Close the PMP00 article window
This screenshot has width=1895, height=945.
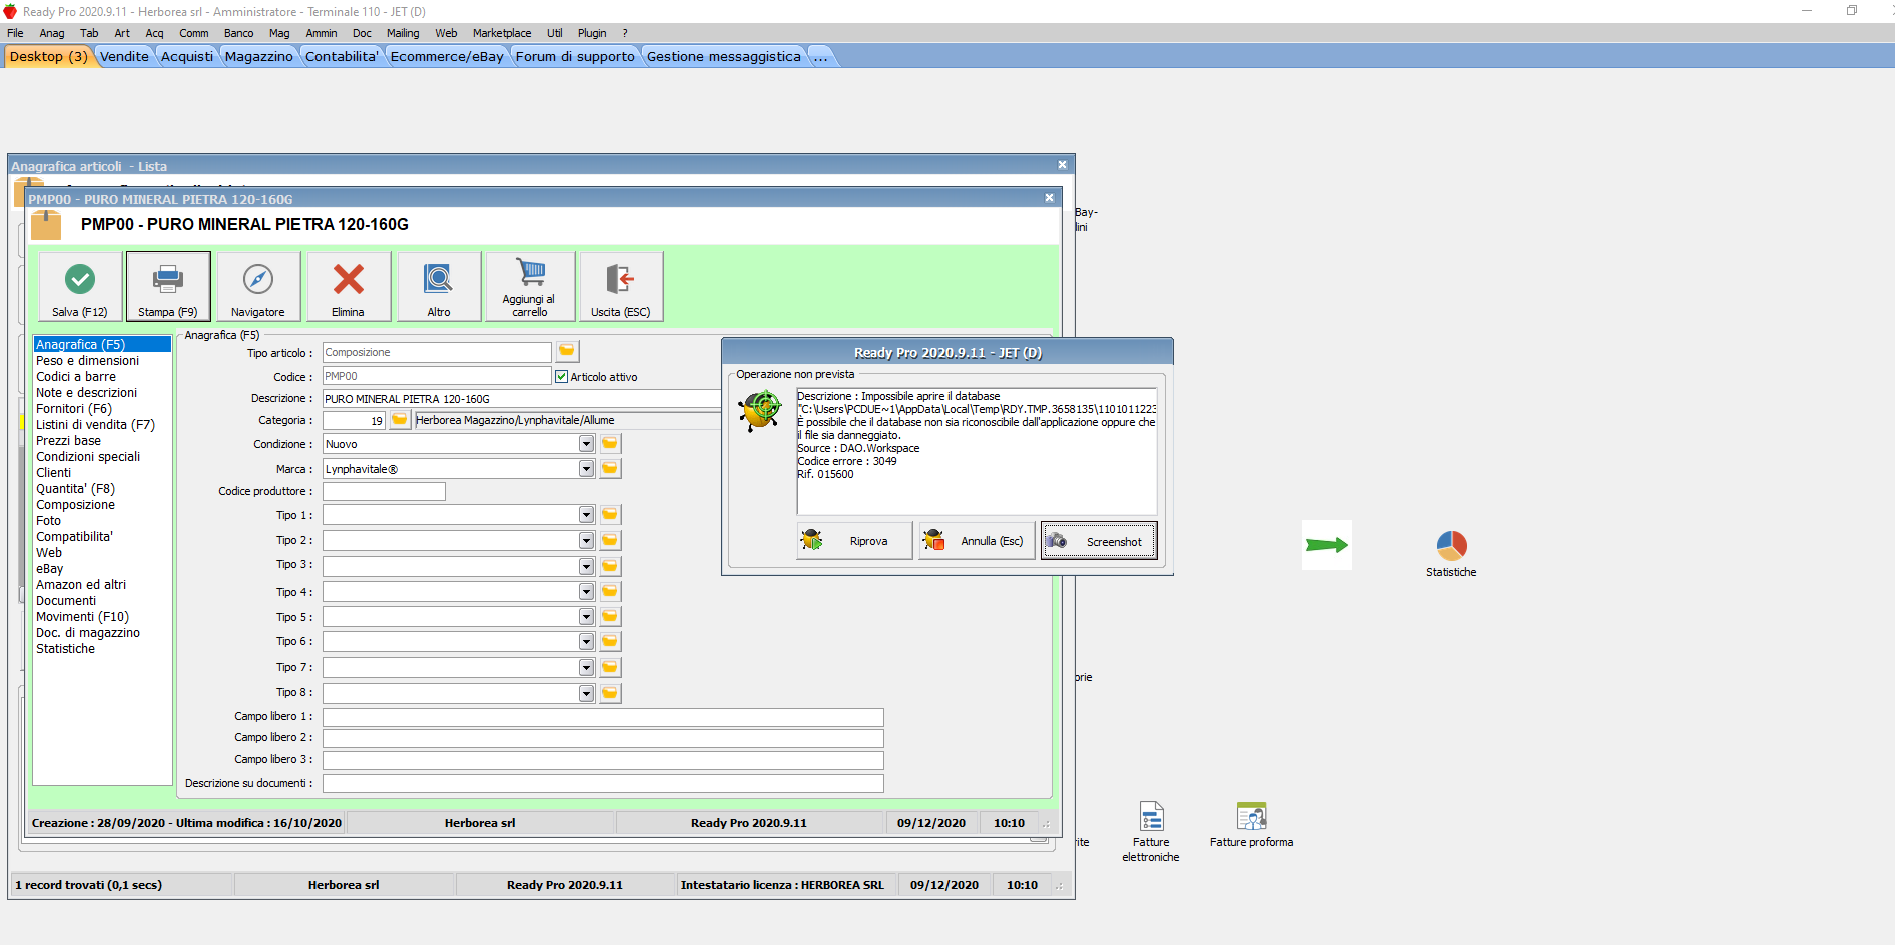tap(1049, 198)
